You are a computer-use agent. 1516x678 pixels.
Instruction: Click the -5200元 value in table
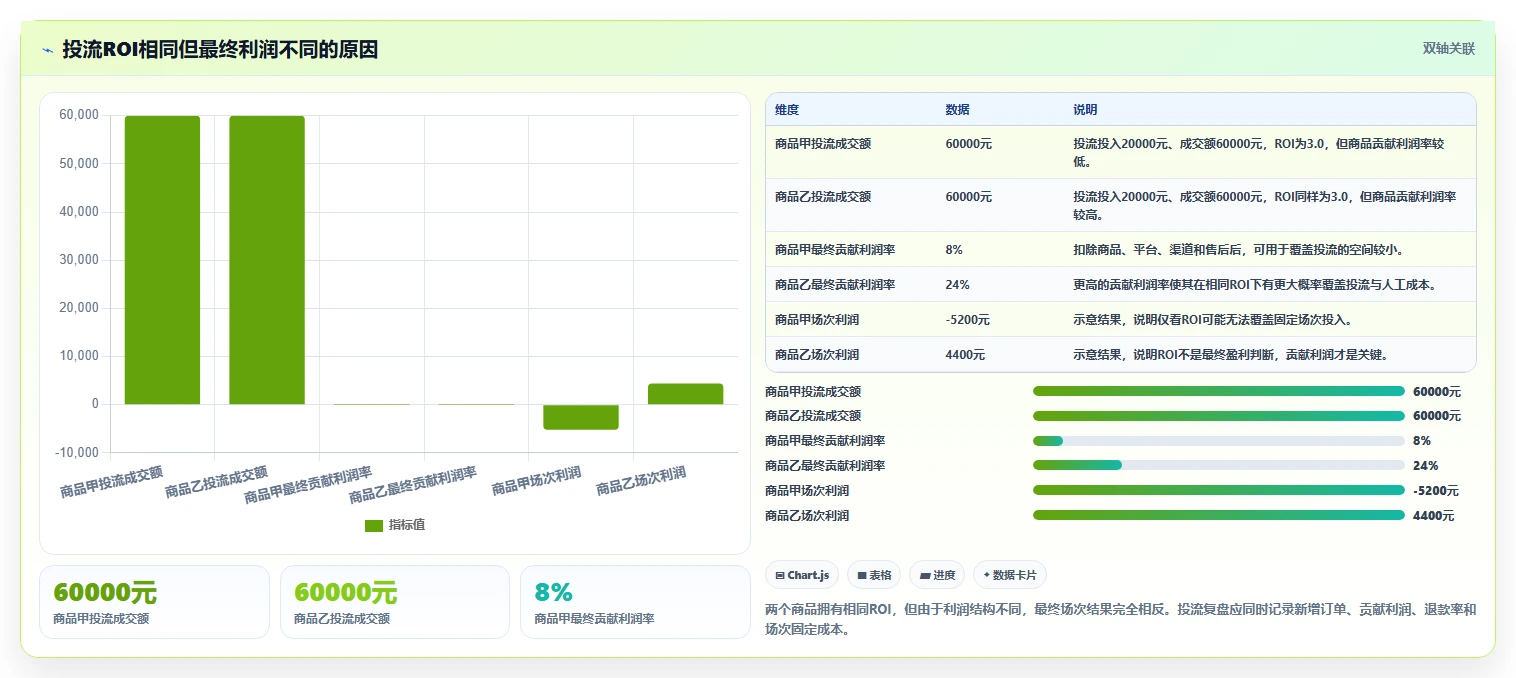point(967,319)
